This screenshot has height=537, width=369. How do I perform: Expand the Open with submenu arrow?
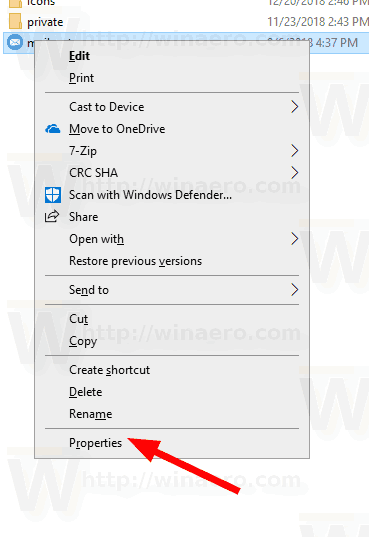click(295, 239)
